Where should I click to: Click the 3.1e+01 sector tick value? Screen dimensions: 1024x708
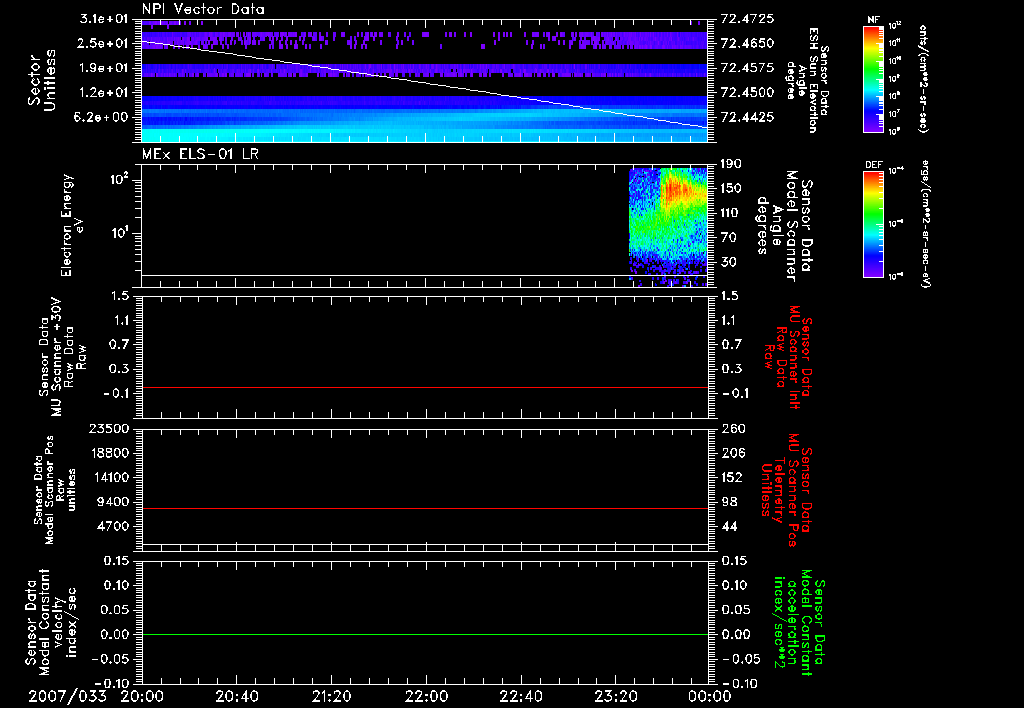click(104, 19)
